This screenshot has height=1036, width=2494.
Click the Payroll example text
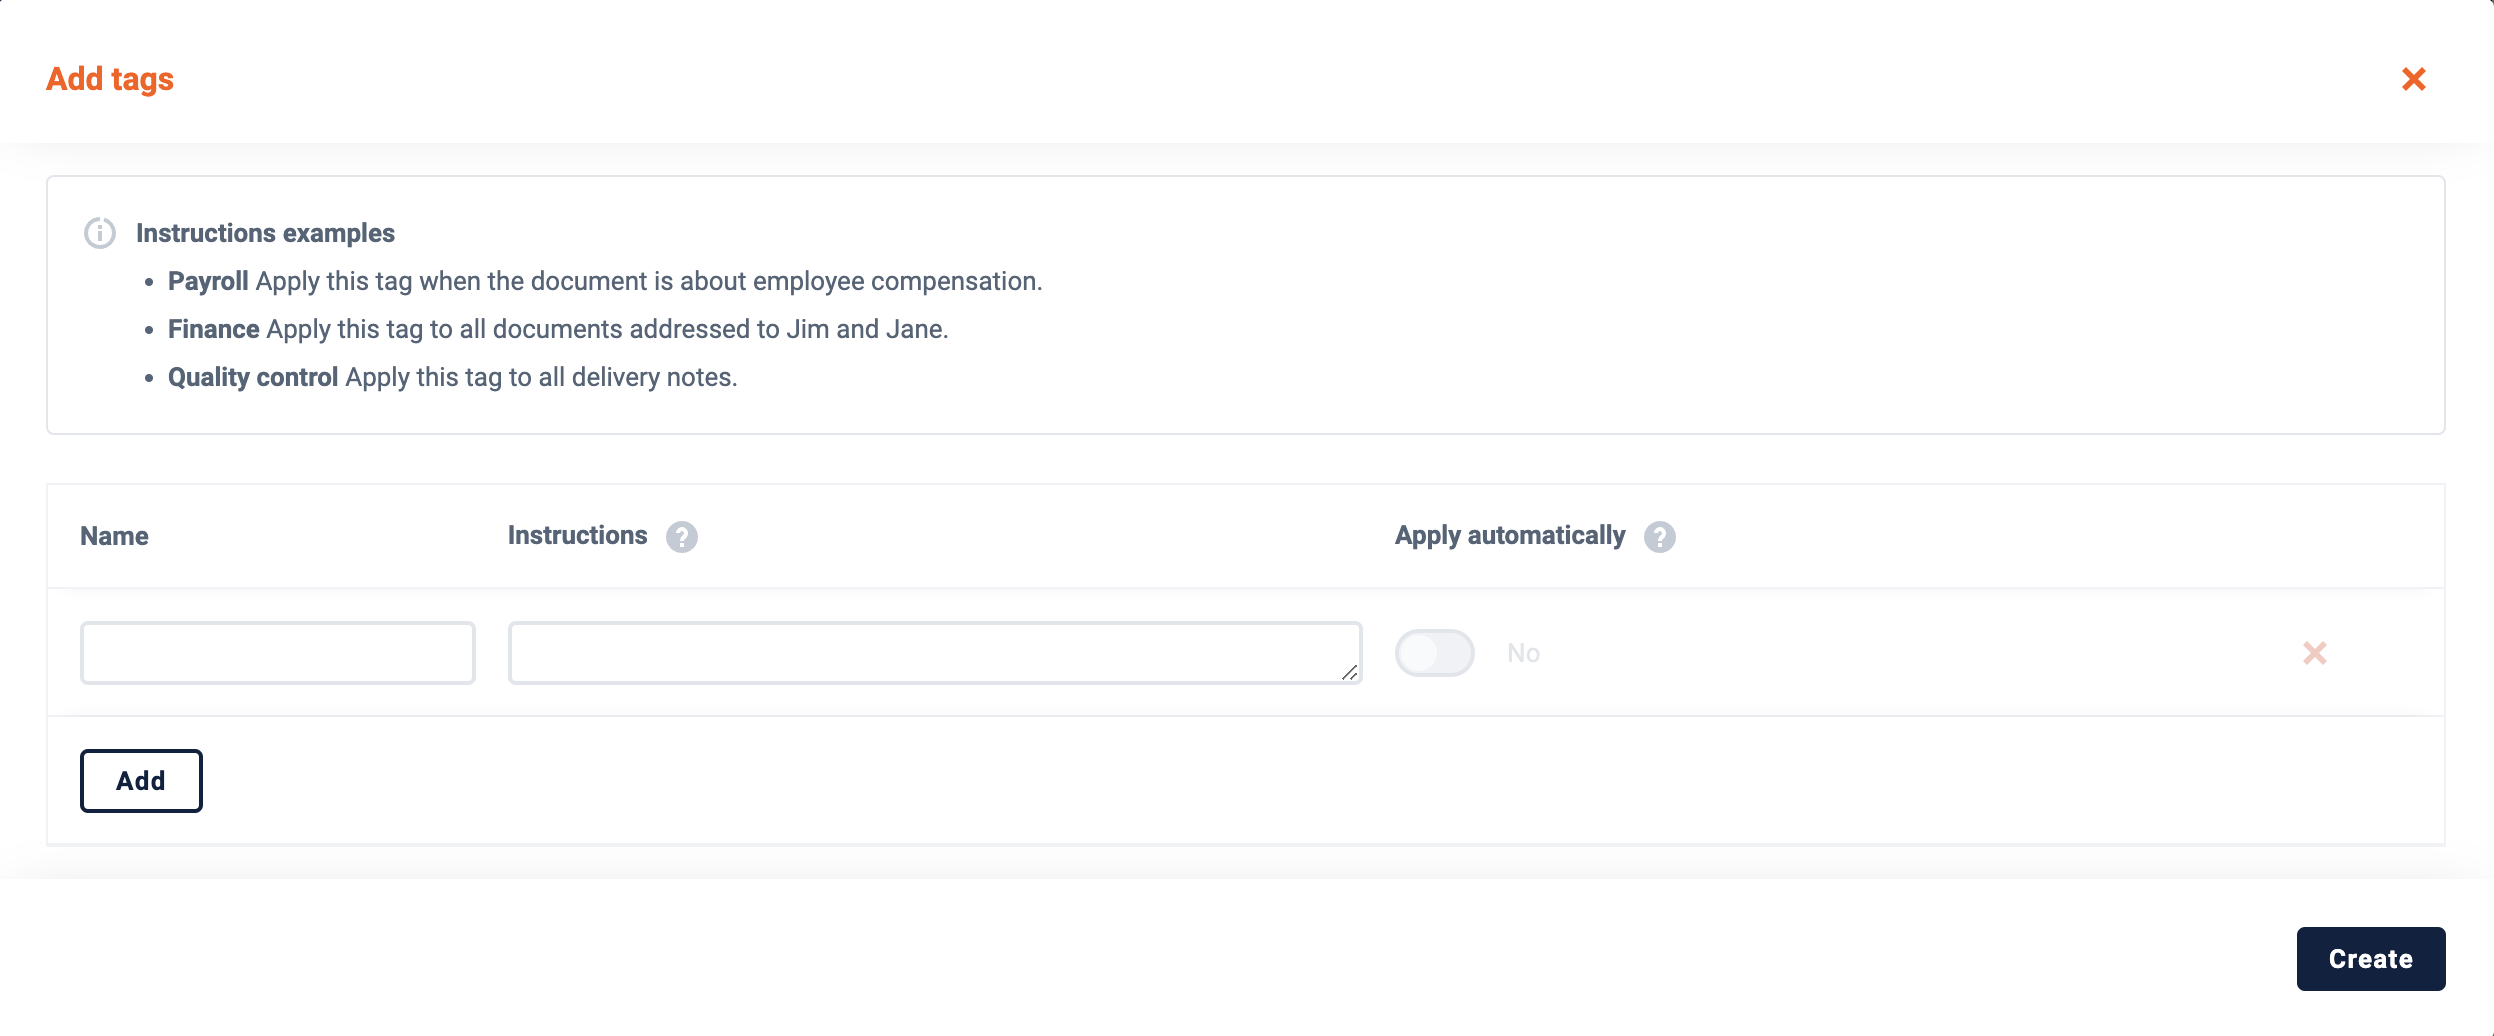605,281
